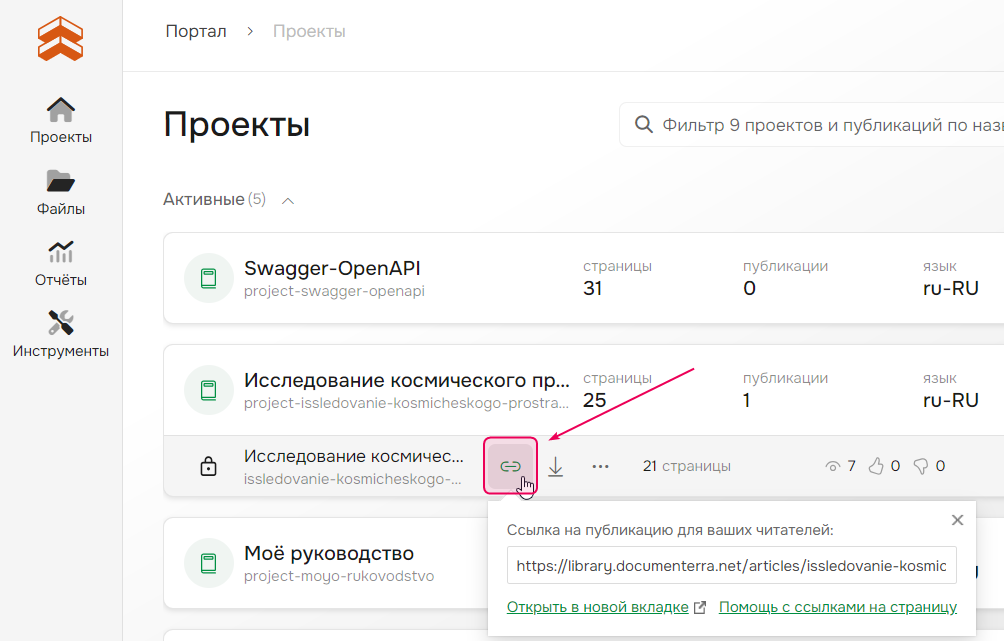
Task: Click the lock icon on the publication row
Action: (209, 465)
